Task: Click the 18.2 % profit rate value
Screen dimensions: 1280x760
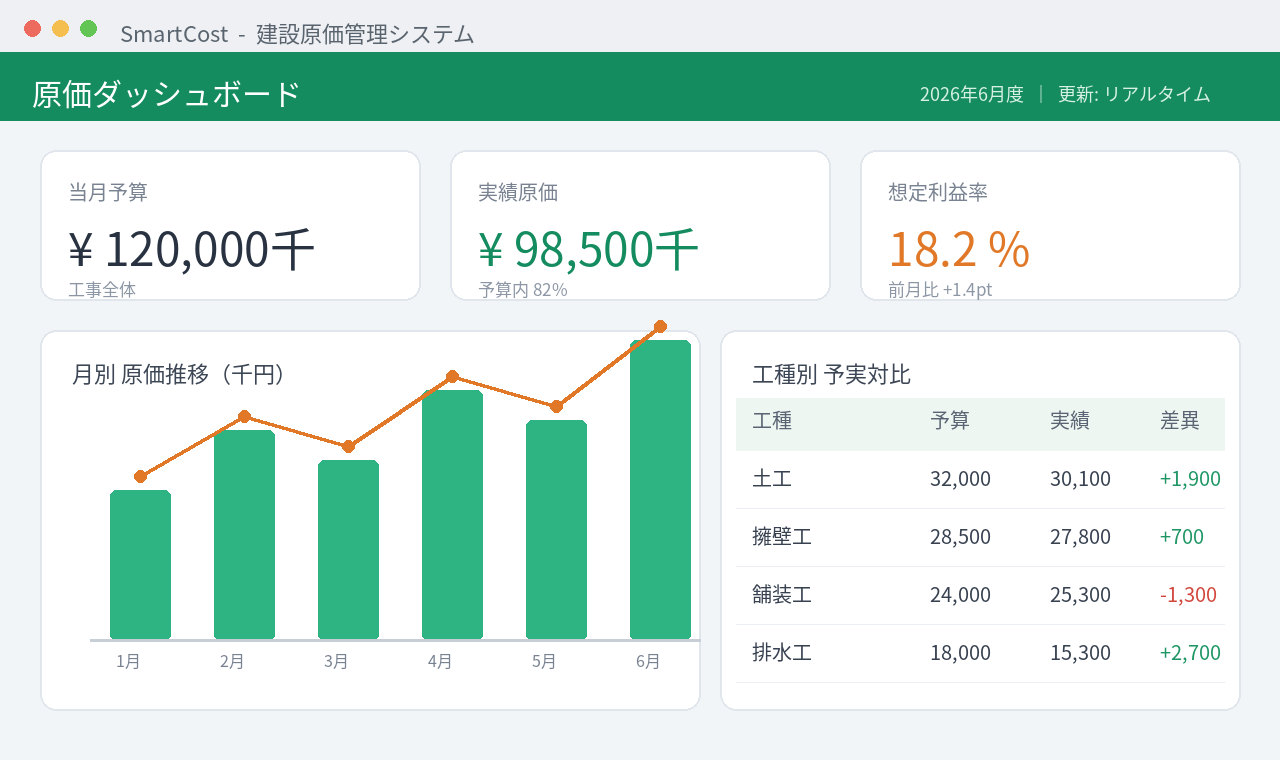Action: [959, 249]
